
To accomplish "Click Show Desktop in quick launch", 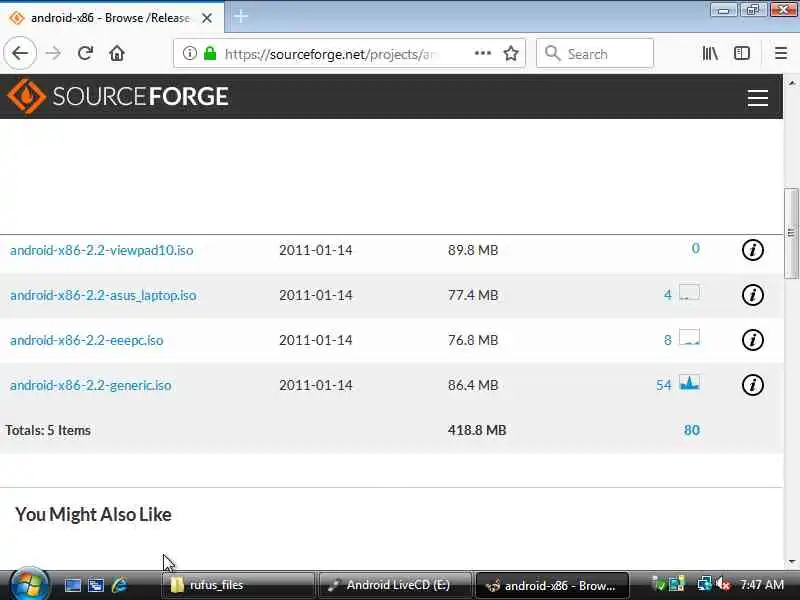I will coord(72,585).
